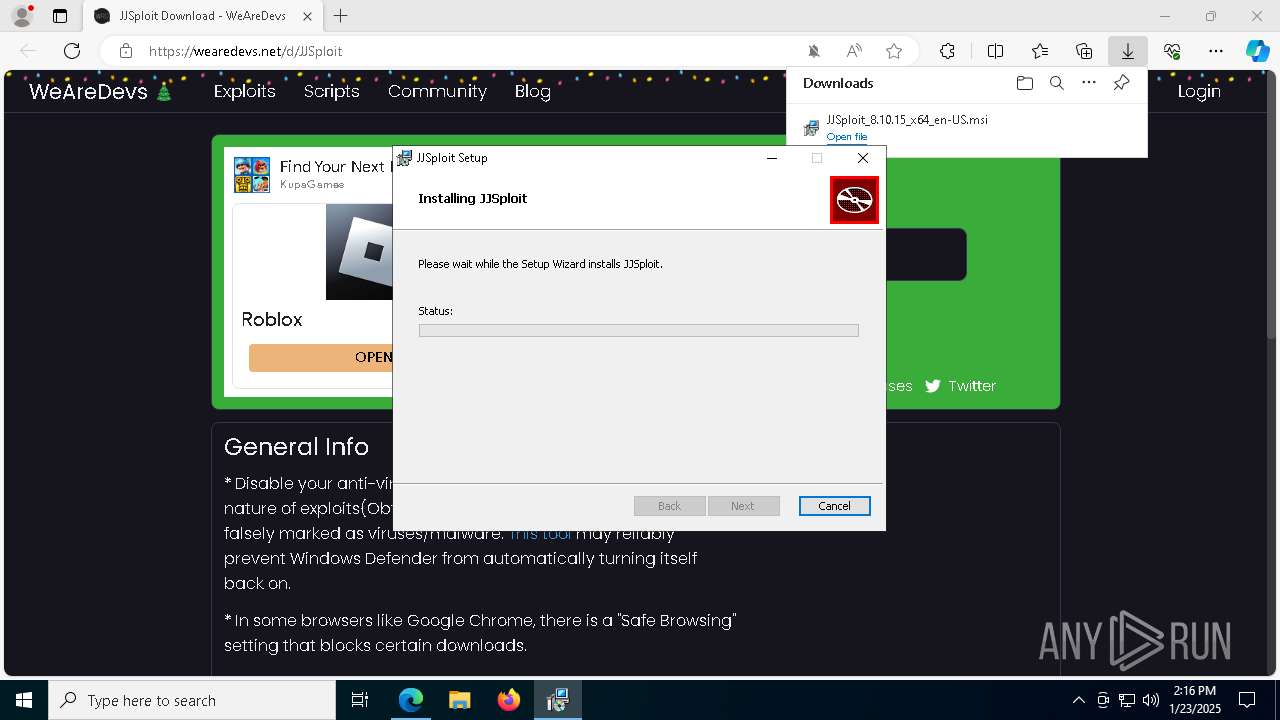The height and width of the screenshot is (720, 1280).
Task: Click the Edge profile avatar icon
Action: 22,16
